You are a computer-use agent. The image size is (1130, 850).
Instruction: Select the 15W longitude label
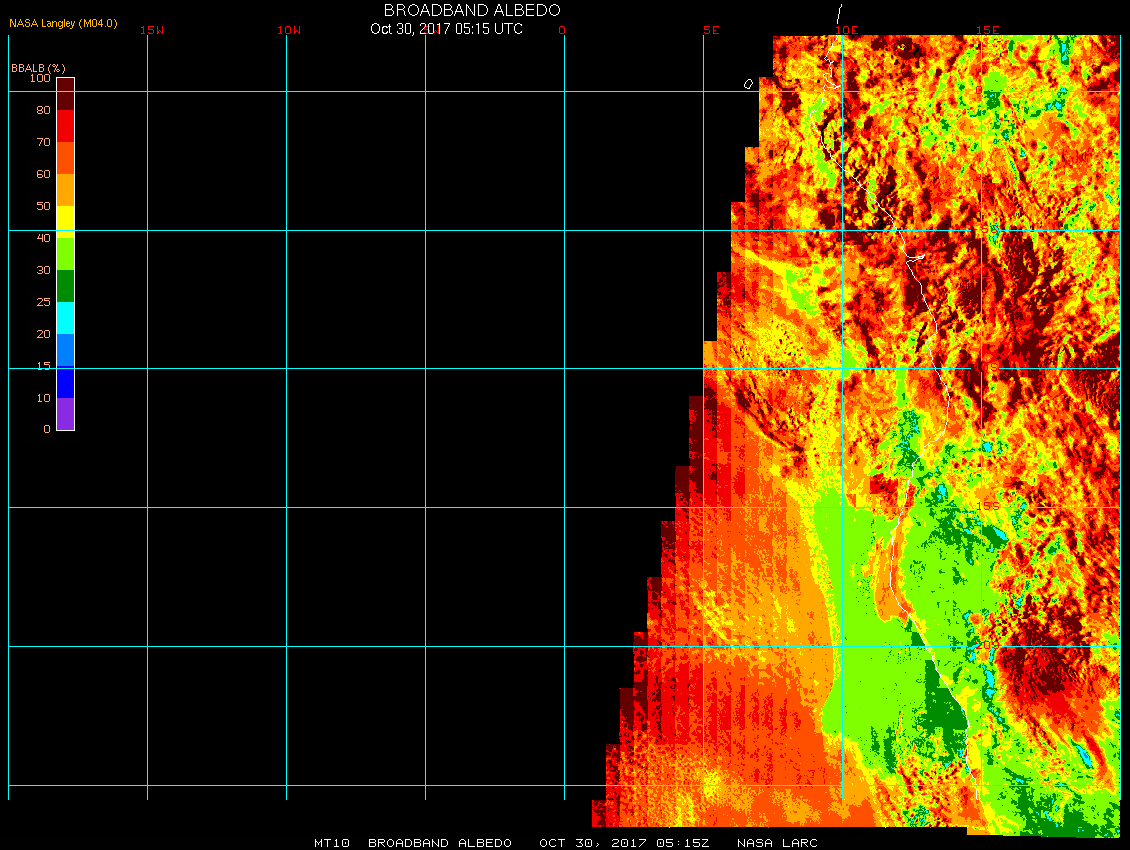(152, 30)
